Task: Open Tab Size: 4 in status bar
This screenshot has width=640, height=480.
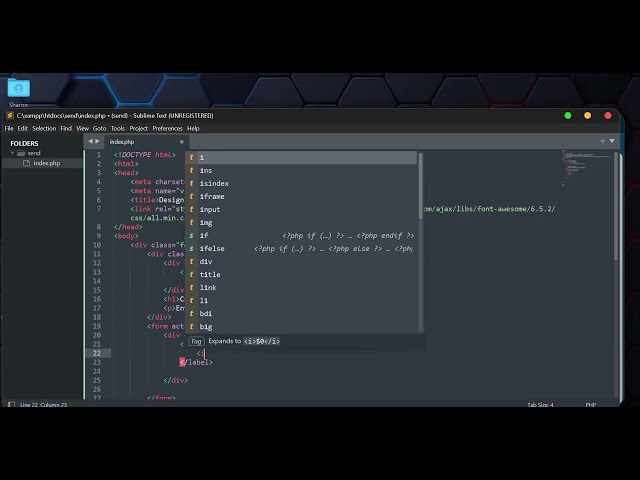Action: coord(540,405)
